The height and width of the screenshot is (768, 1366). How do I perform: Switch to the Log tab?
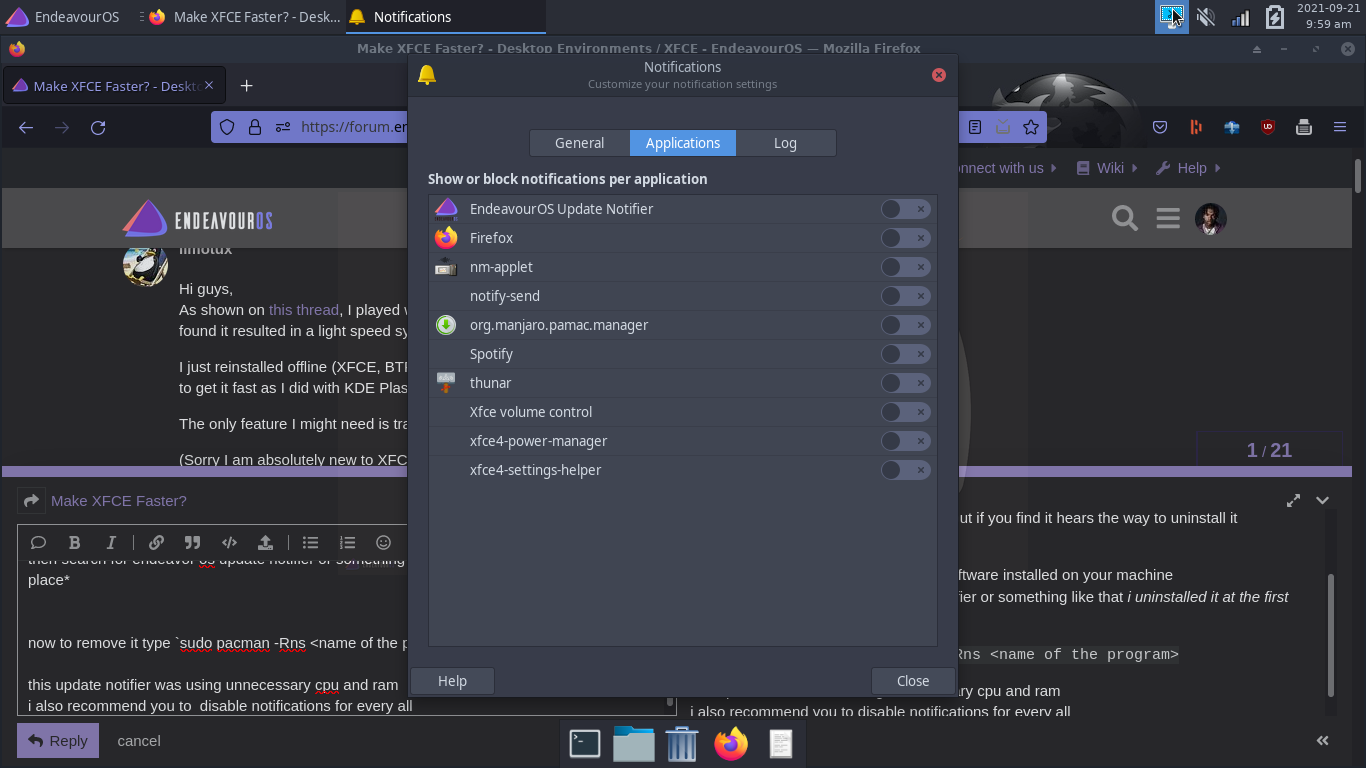click(x=785, y=143)
